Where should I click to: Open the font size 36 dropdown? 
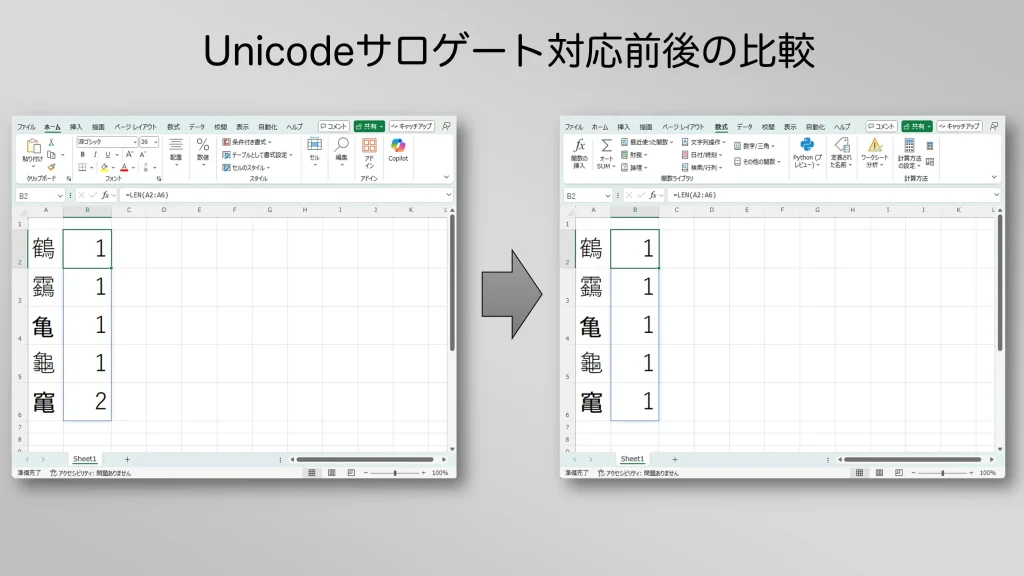[x=155, y=142]
